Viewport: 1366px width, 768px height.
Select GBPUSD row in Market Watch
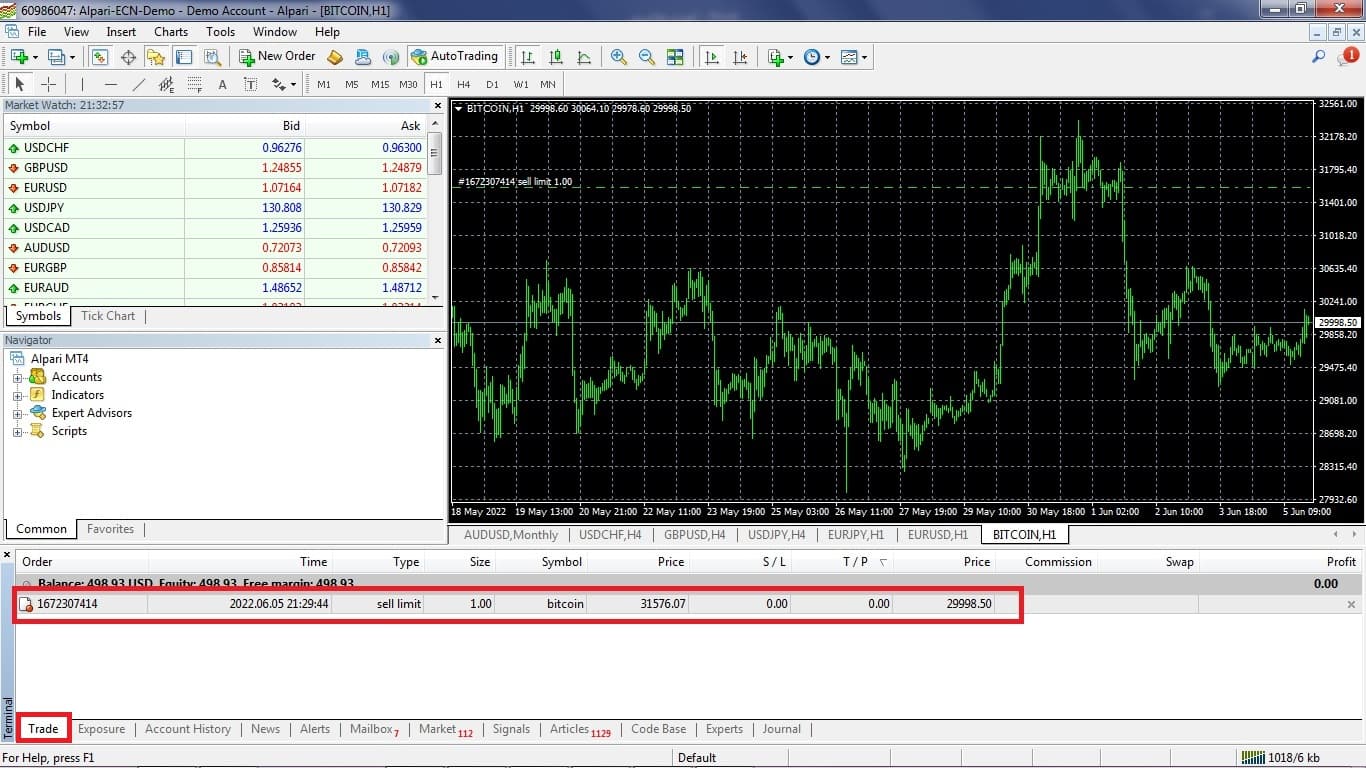[215, 168]
